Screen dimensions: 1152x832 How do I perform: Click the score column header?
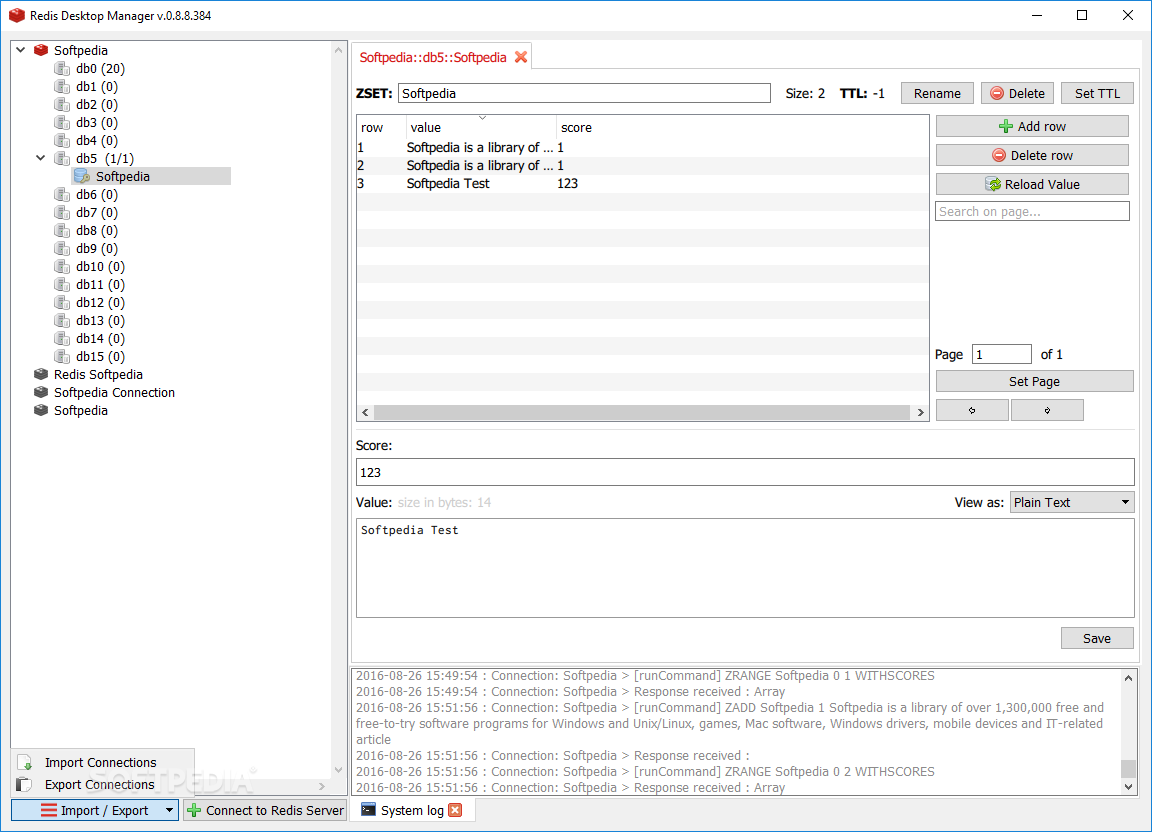tap(742, 127)
